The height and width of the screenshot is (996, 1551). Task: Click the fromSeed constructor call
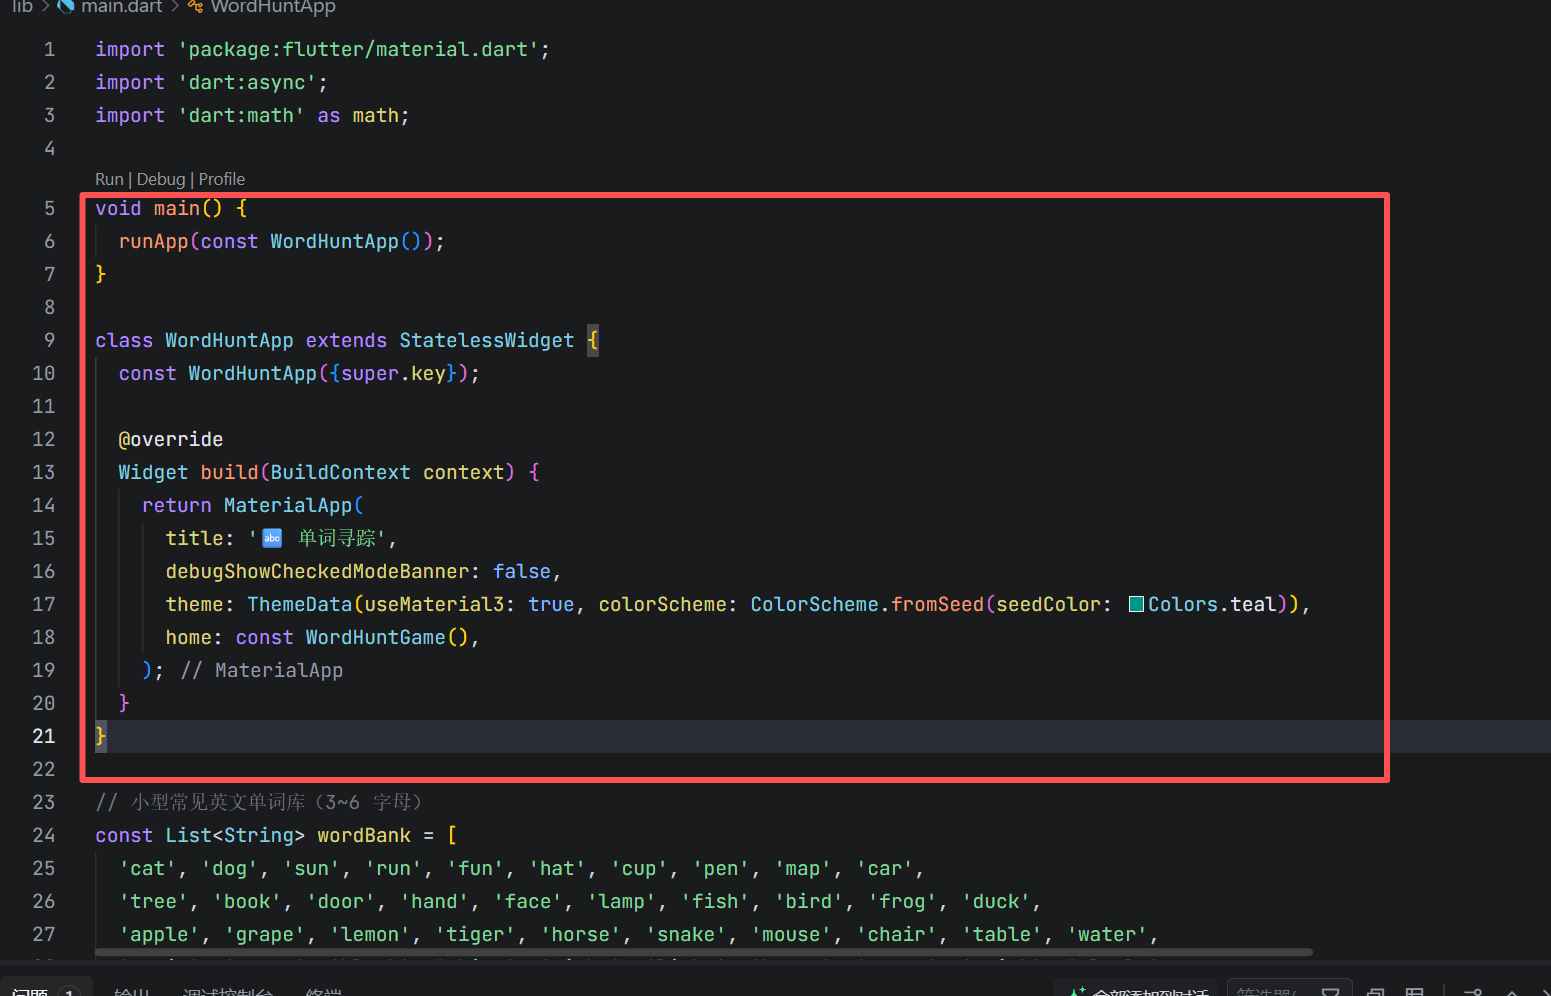[937, 604]
